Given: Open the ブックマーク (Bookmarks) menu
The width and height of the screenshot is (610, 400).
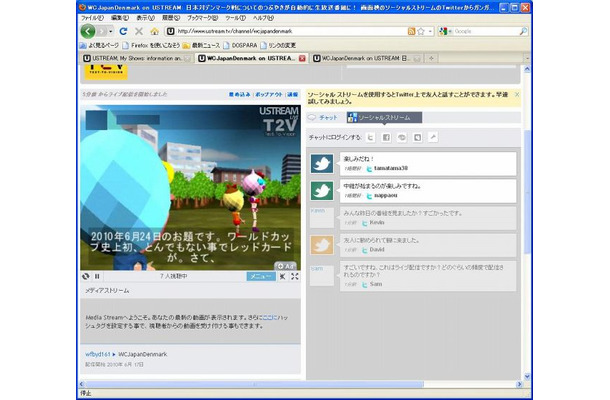Looking at the screenshot, I should (202, 18).
